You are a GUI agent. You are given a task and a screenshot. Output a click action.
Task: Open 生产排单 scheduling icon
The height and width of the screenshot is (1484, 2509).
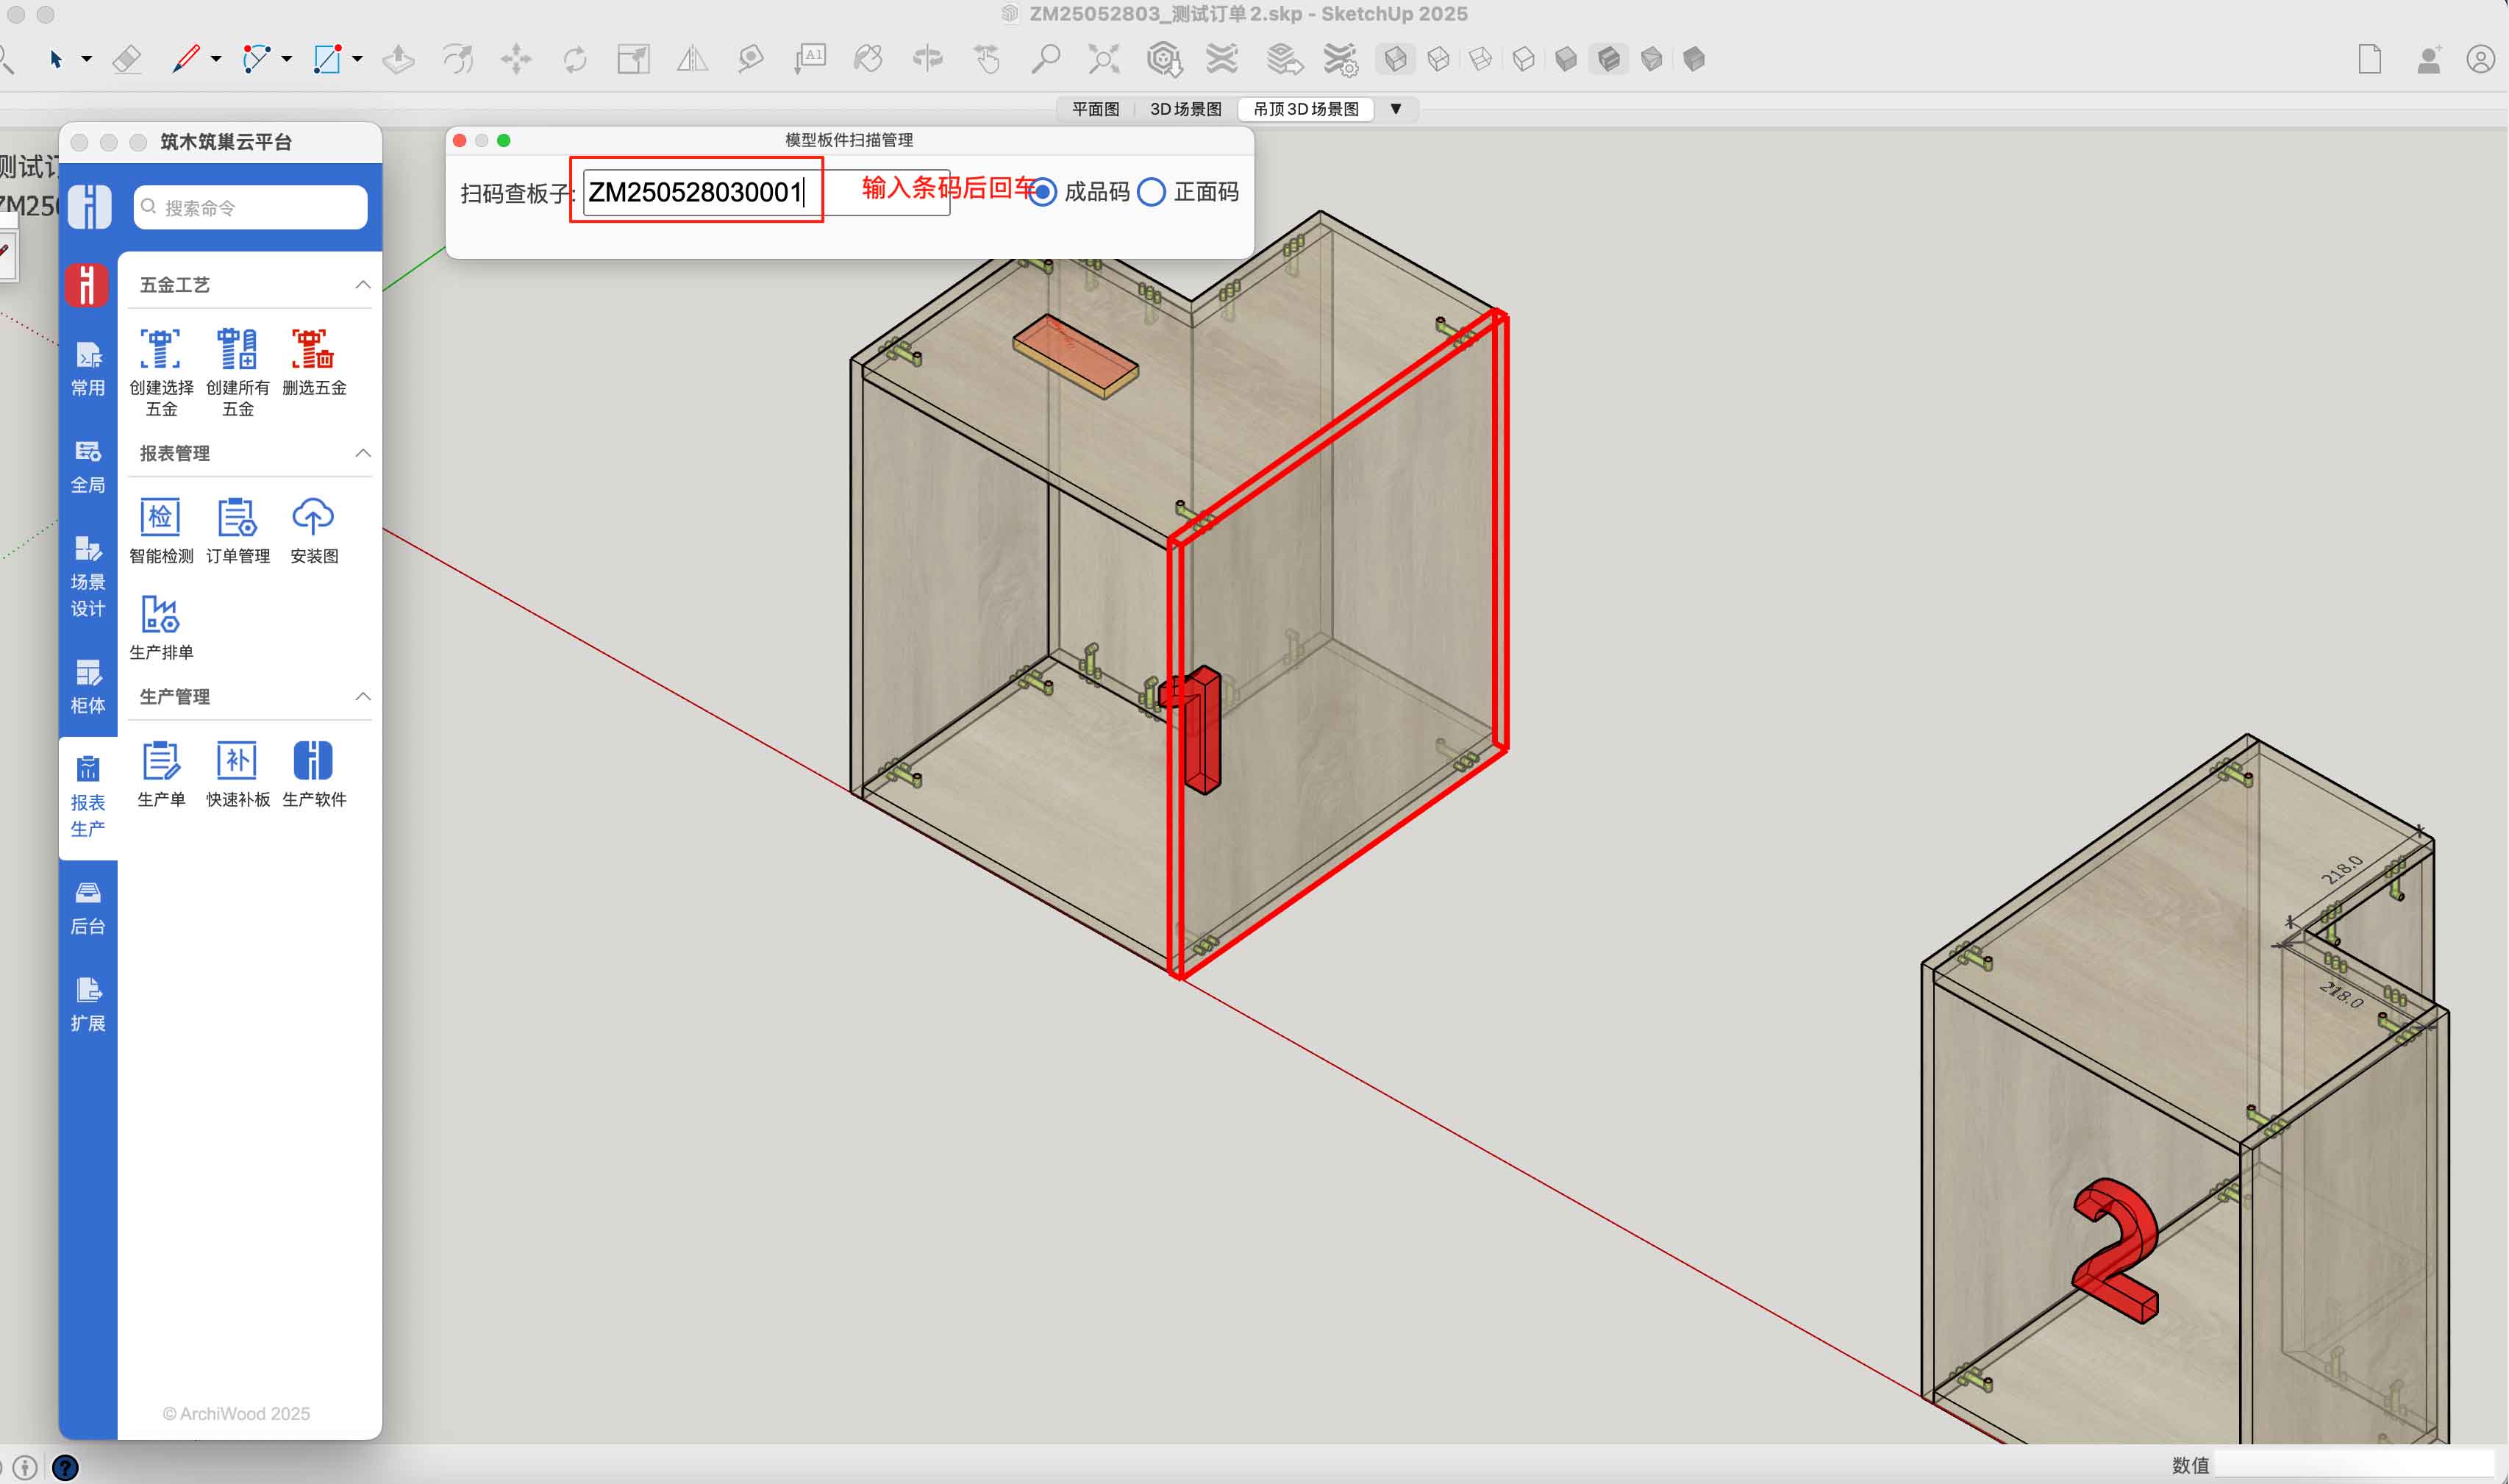pos(160,615)
